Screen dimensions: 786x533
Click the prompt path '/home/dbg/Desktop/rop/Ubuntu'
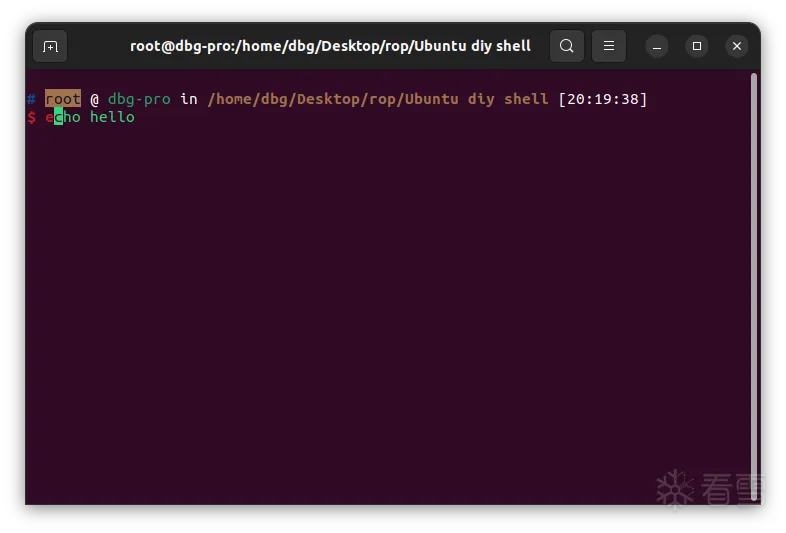[333, 99]
